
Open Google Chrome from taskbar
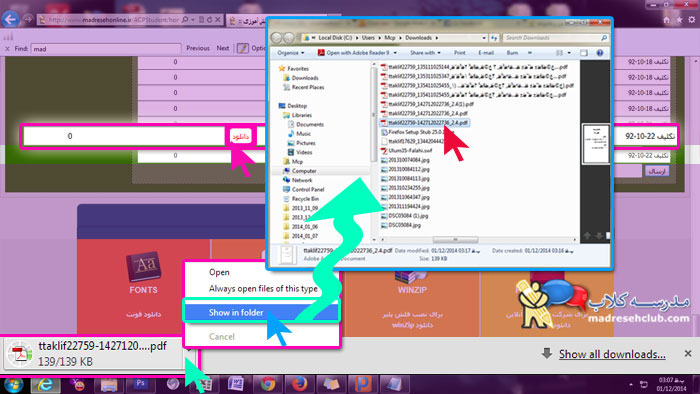point(268,384)
